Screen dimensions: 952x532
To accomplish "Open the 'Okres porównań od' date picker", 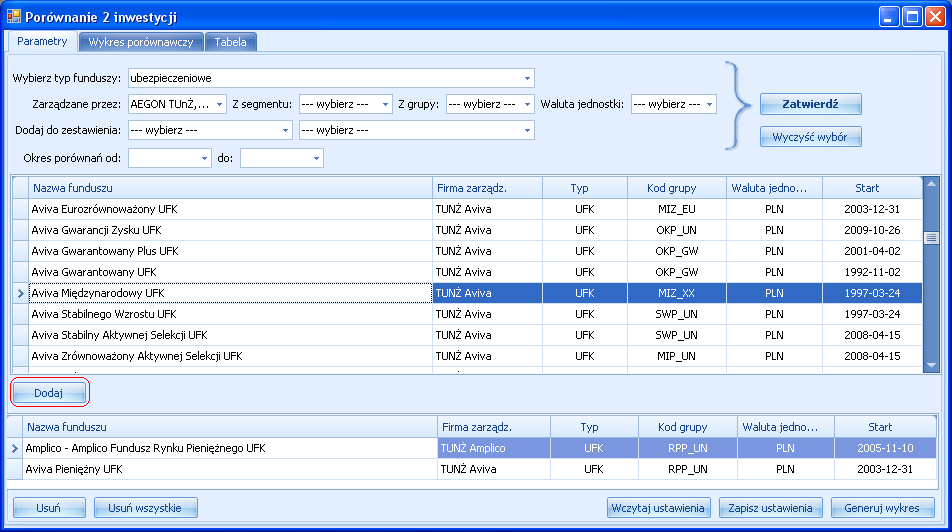I will [x=204, y=159].
